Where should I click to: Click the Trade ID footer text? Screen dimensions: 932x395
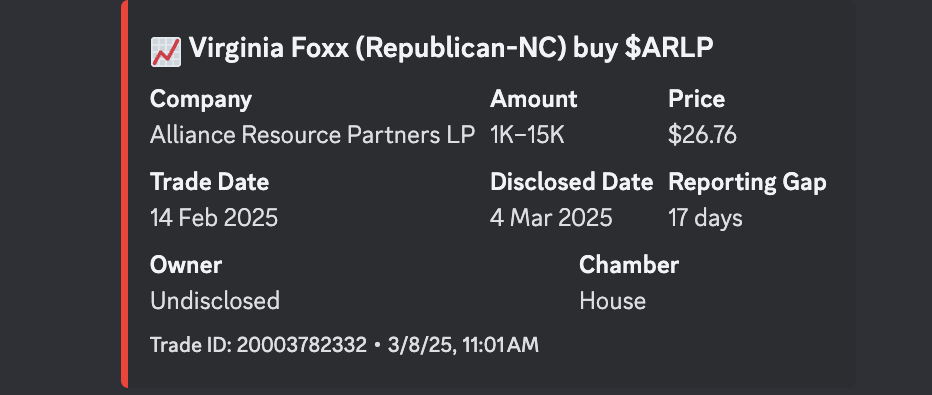[x=344, y=345]
